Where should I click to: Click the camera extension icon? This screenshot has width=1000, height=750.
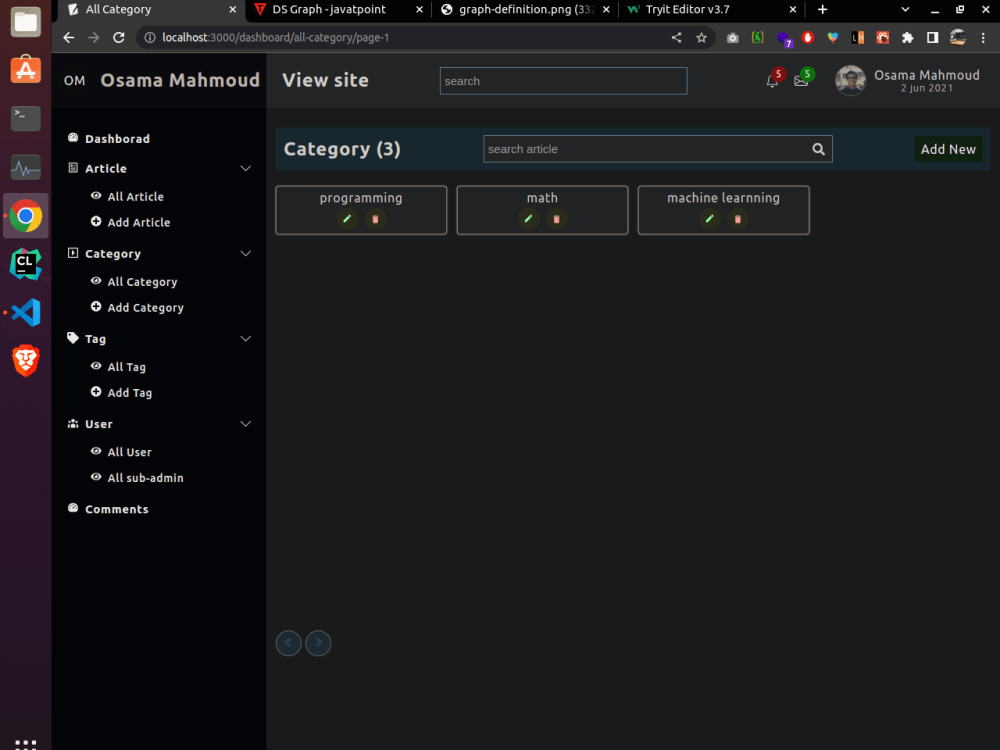tap(732, 38)
